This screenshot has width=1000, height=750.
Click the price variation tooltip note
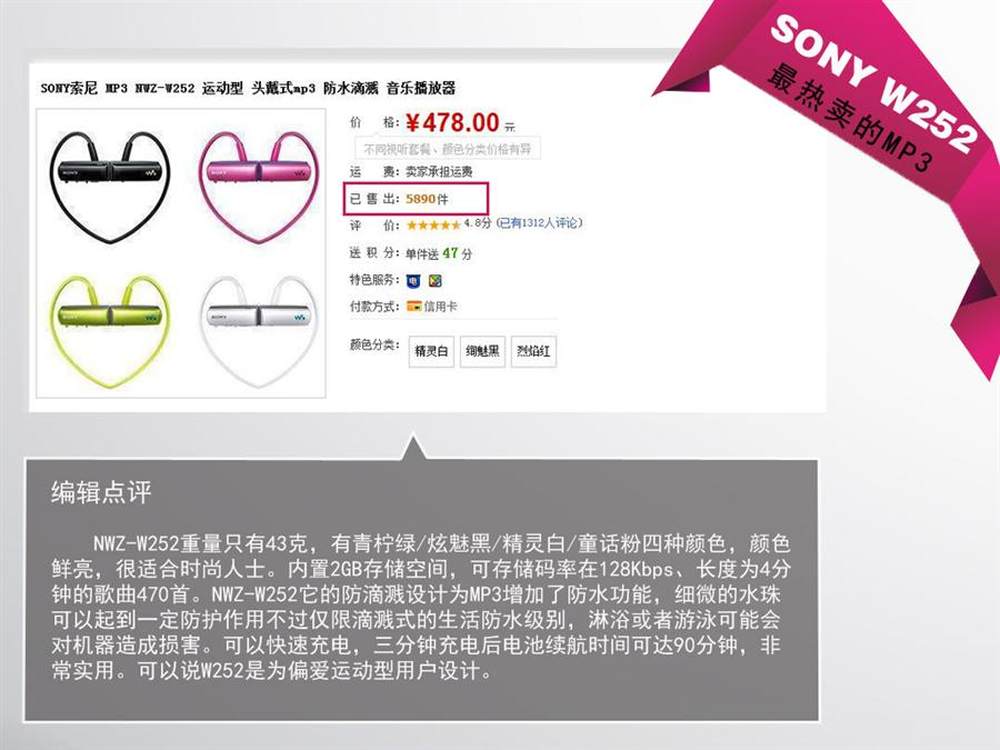(448, 149)
